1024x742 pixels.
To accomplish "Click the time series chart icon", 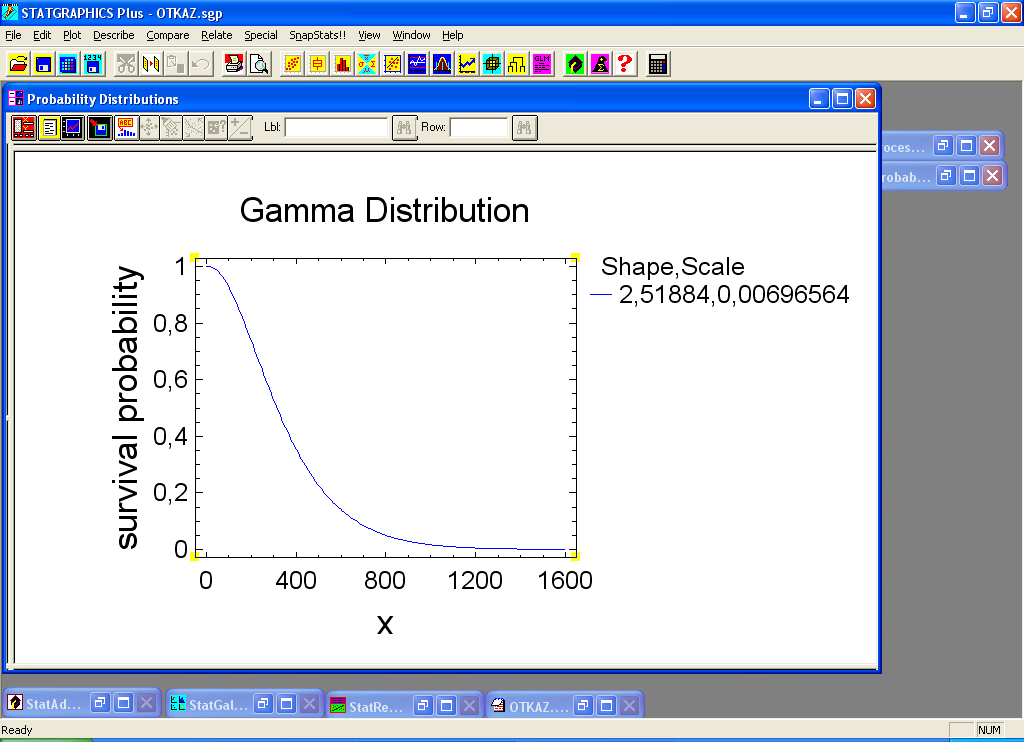I will (417, 64).
